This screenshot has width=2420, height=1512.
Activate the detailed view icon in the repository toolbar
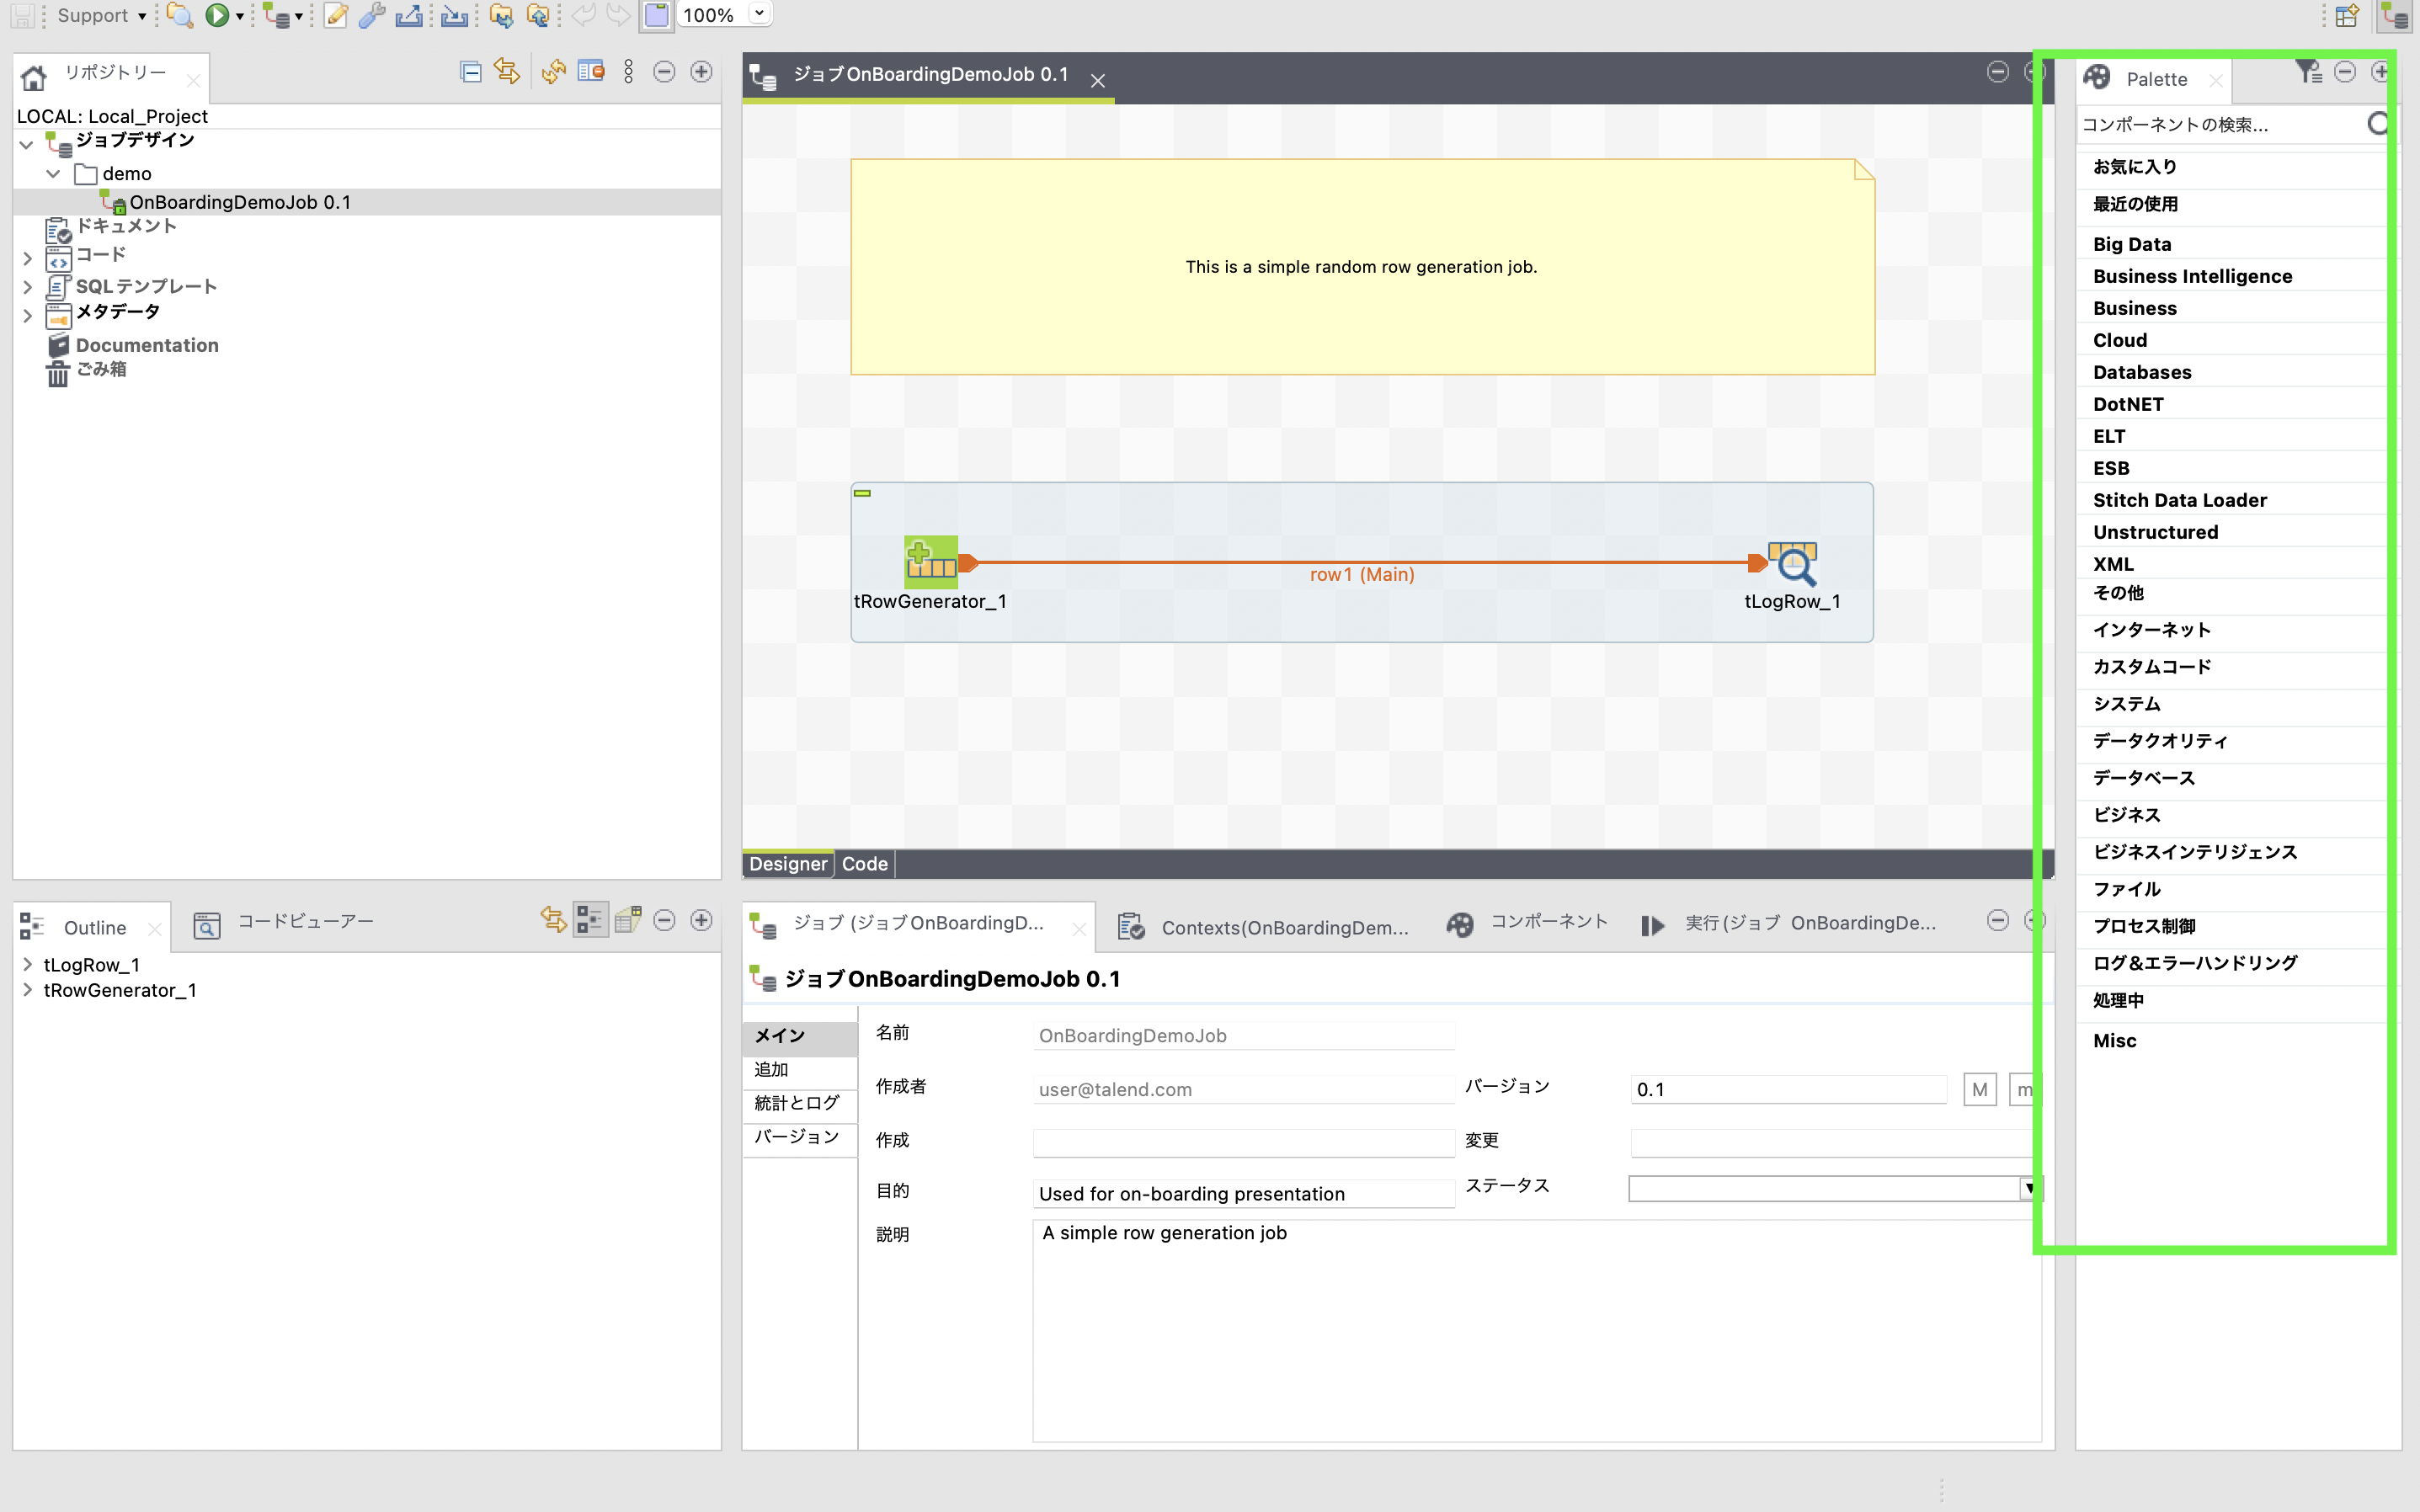592,71
